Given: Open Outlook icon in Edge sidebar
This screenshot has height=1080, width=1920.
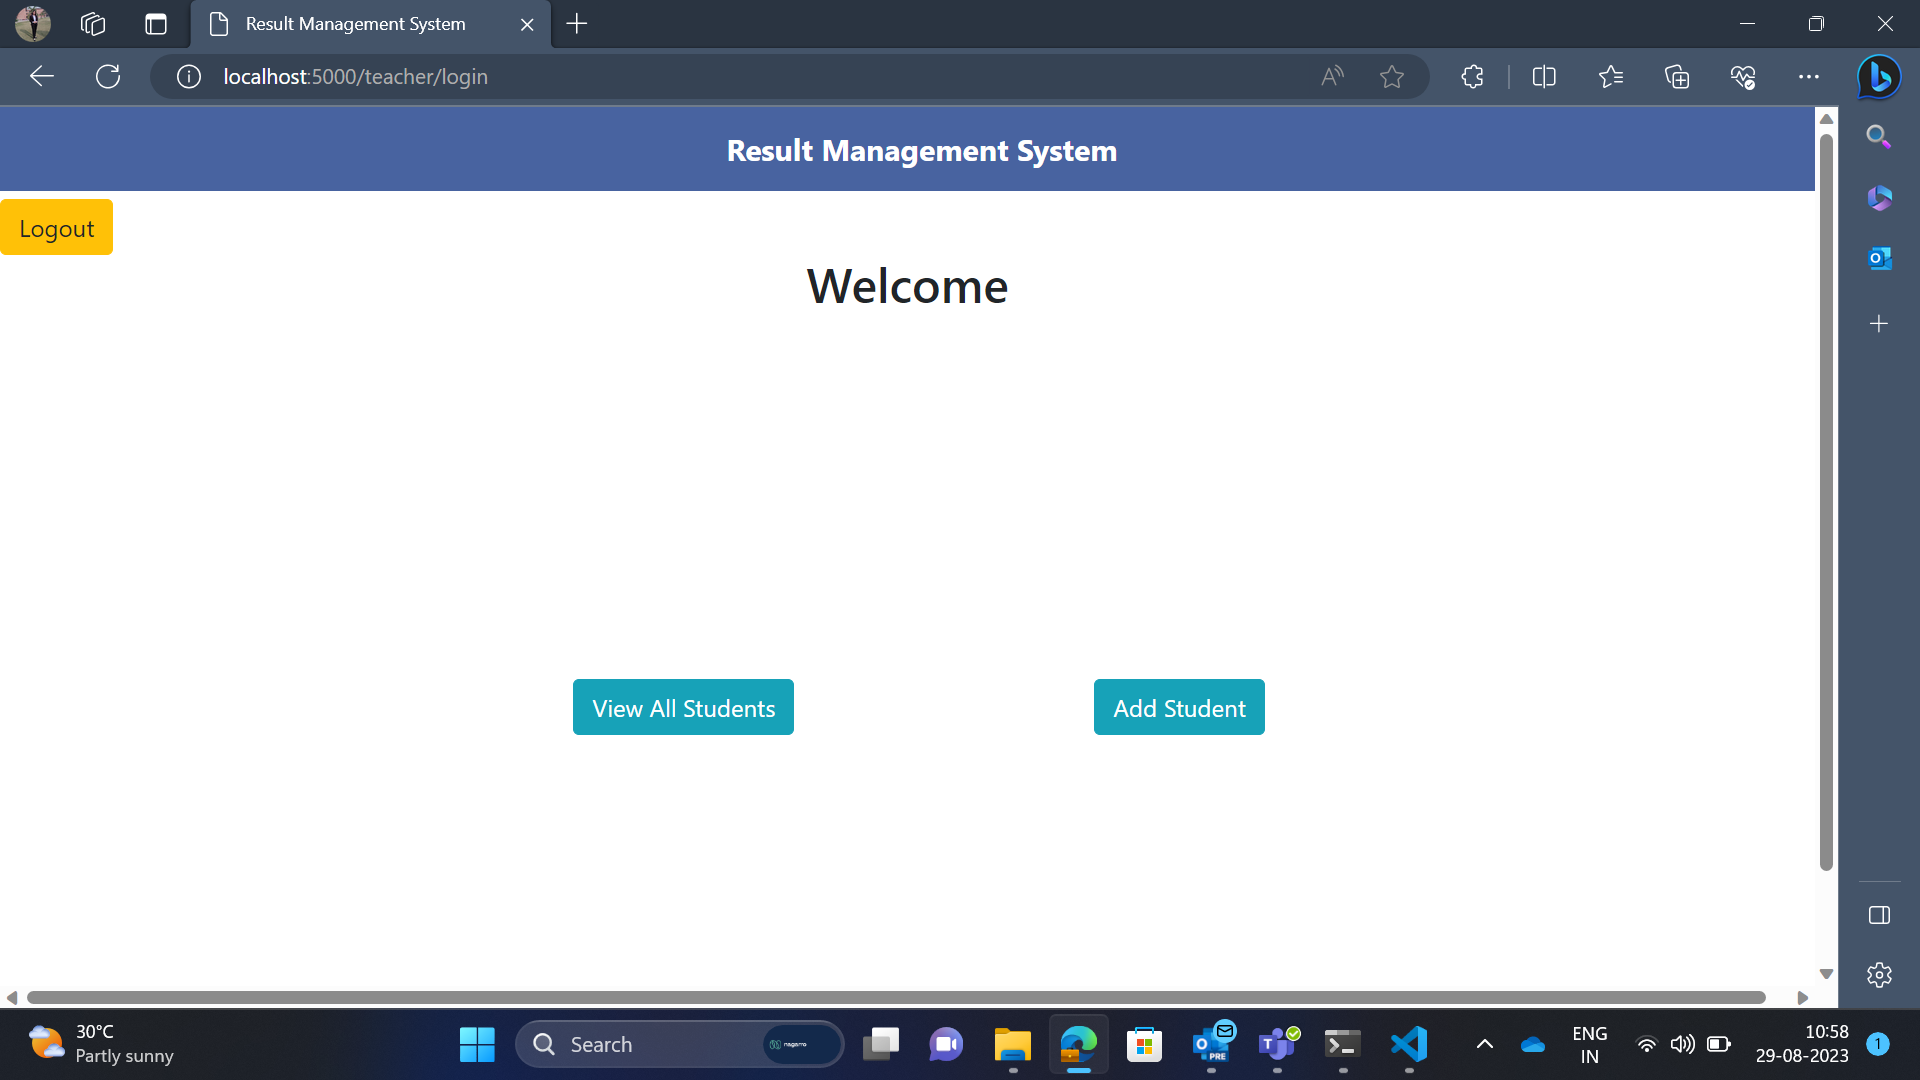Looking at the screenshot, I should [1879, 259].
